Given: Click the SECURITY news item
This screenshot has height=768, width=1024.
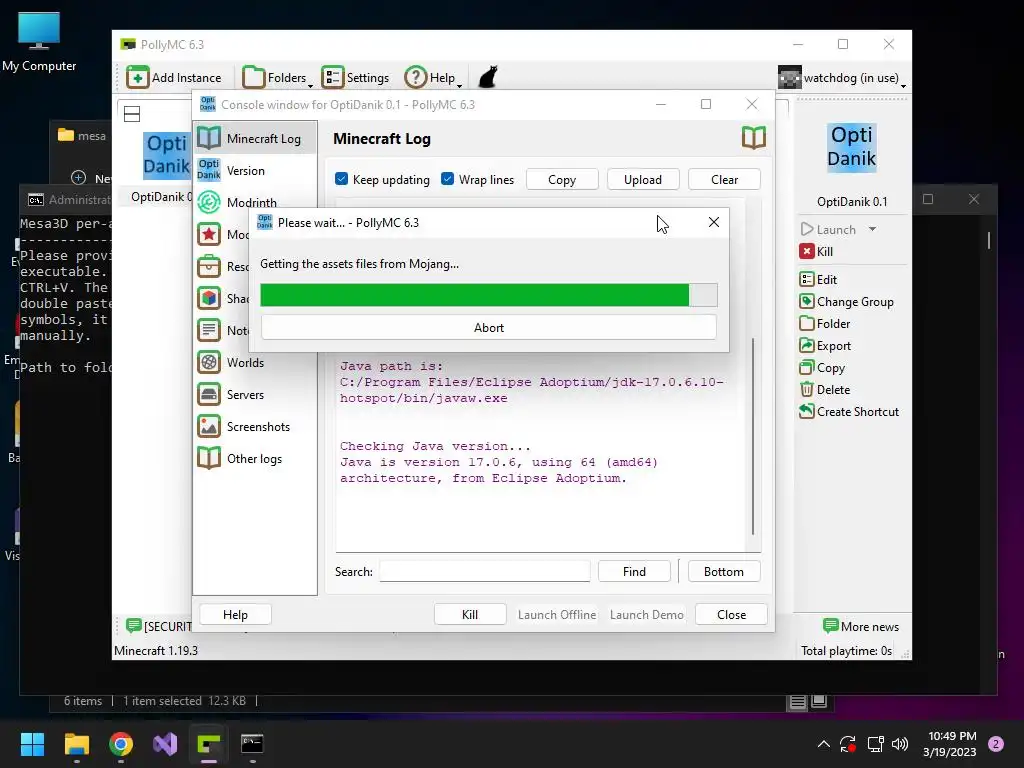Looking at the screenshot, I should point(159,626).
